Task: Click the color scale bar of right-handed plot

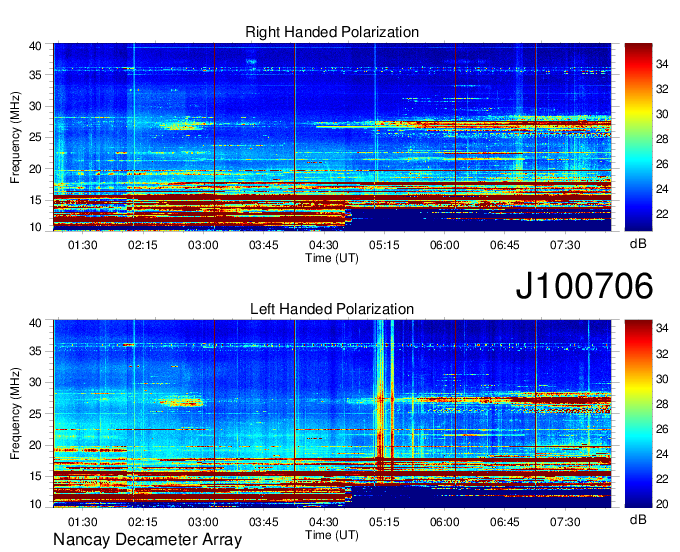Action: tap(638, 137)
